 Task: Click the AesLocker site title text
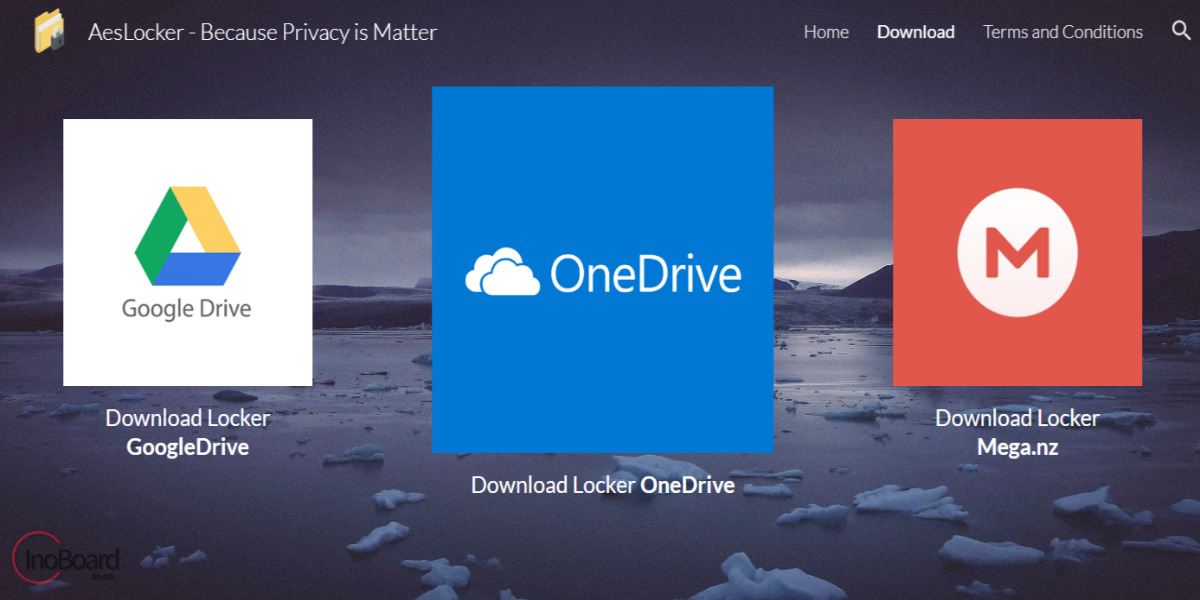tap(263, 32)
